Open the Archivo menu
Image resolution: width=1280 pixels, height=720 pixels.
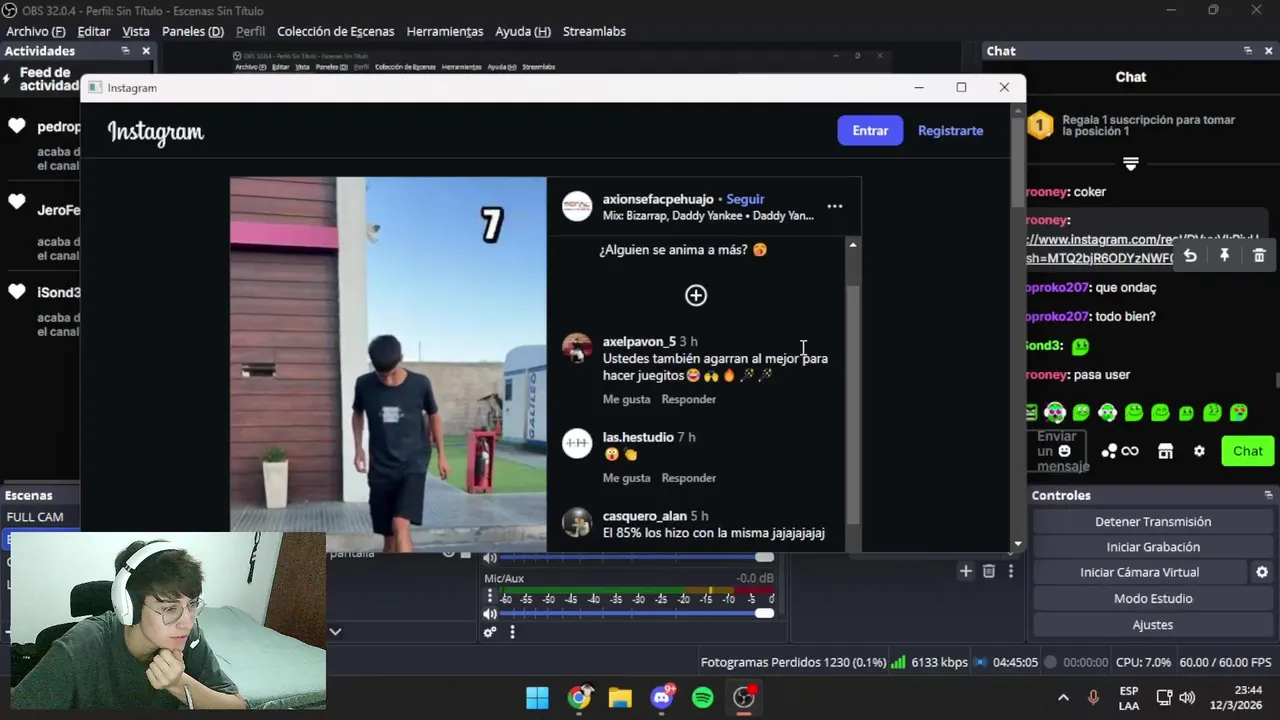(35, 31)
